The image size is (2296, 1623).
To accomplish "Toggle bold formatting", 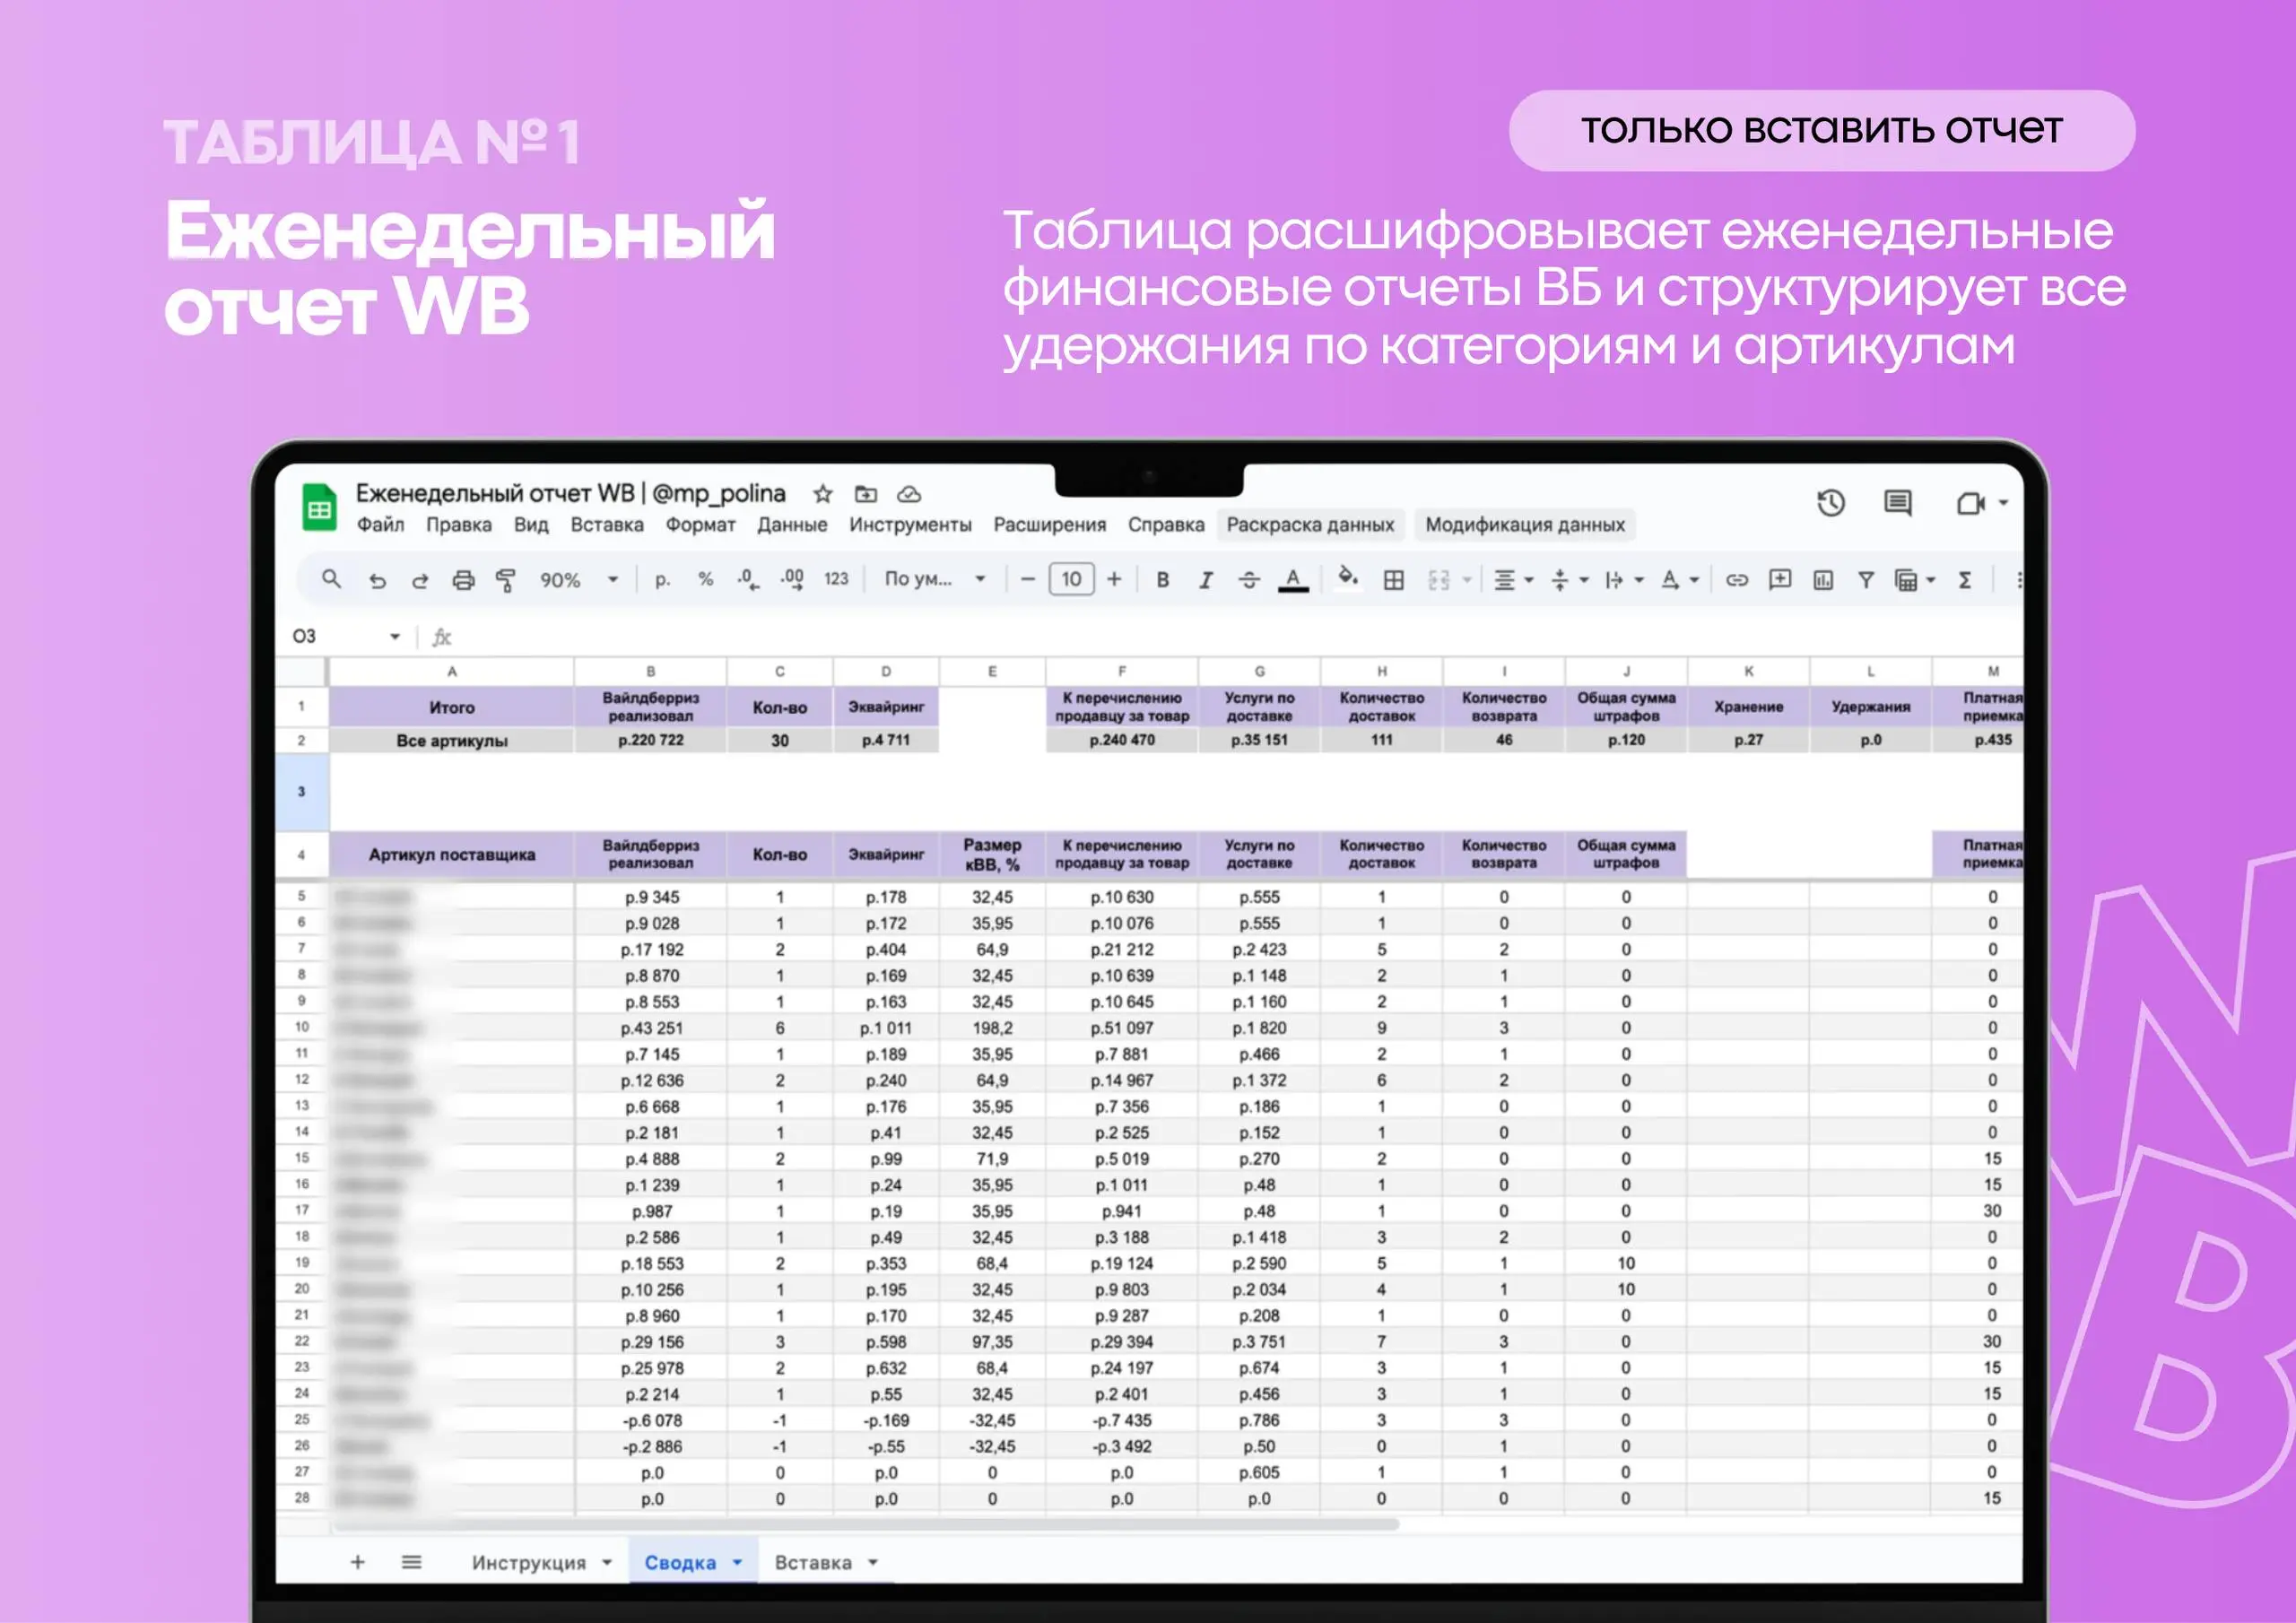I will (x=1162, y=580).
